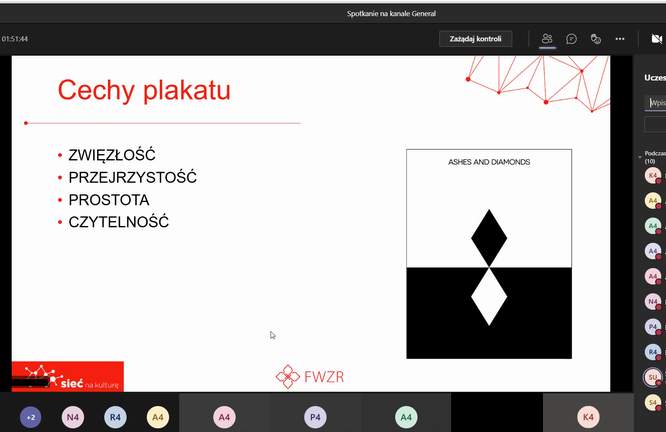Click the Cechy plakatu slide title
Screen dimensions: 666x432
coord(144,90)
